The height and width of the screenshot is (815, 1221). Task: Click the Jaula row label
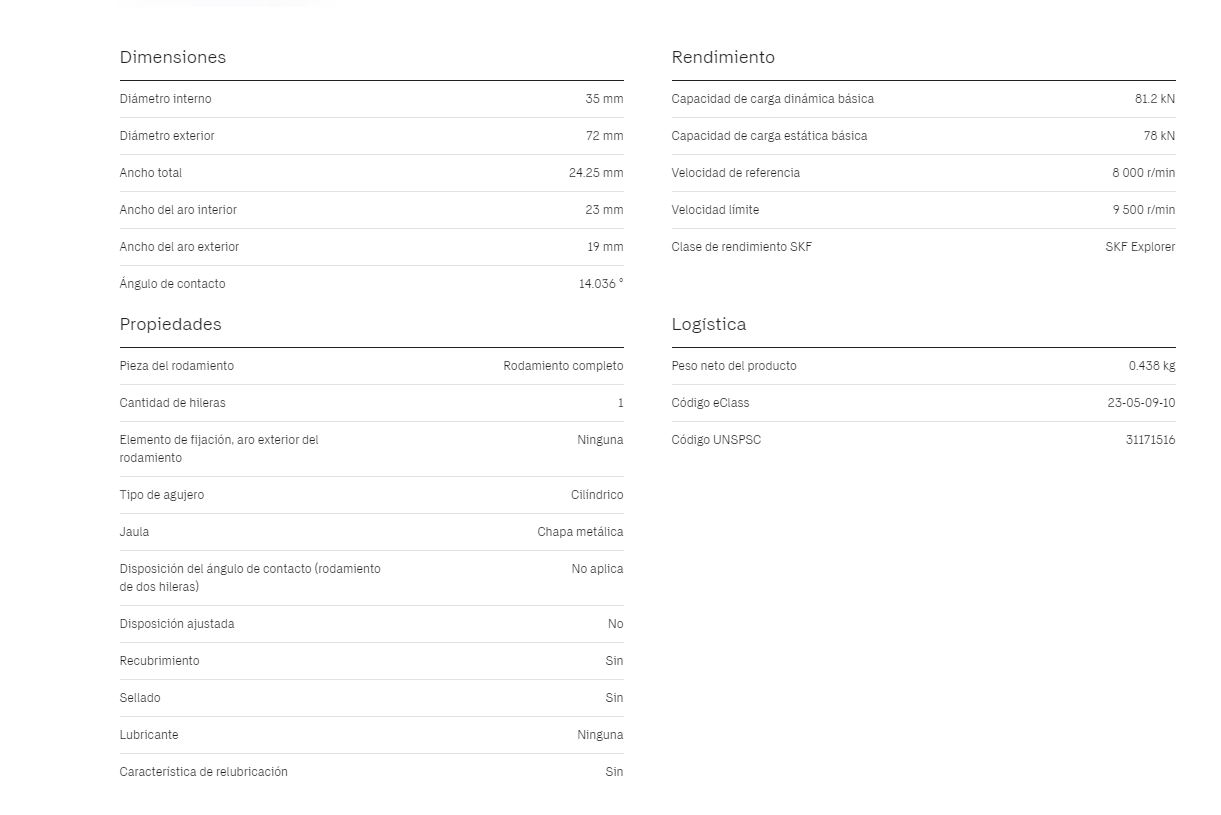coord(135,532)
